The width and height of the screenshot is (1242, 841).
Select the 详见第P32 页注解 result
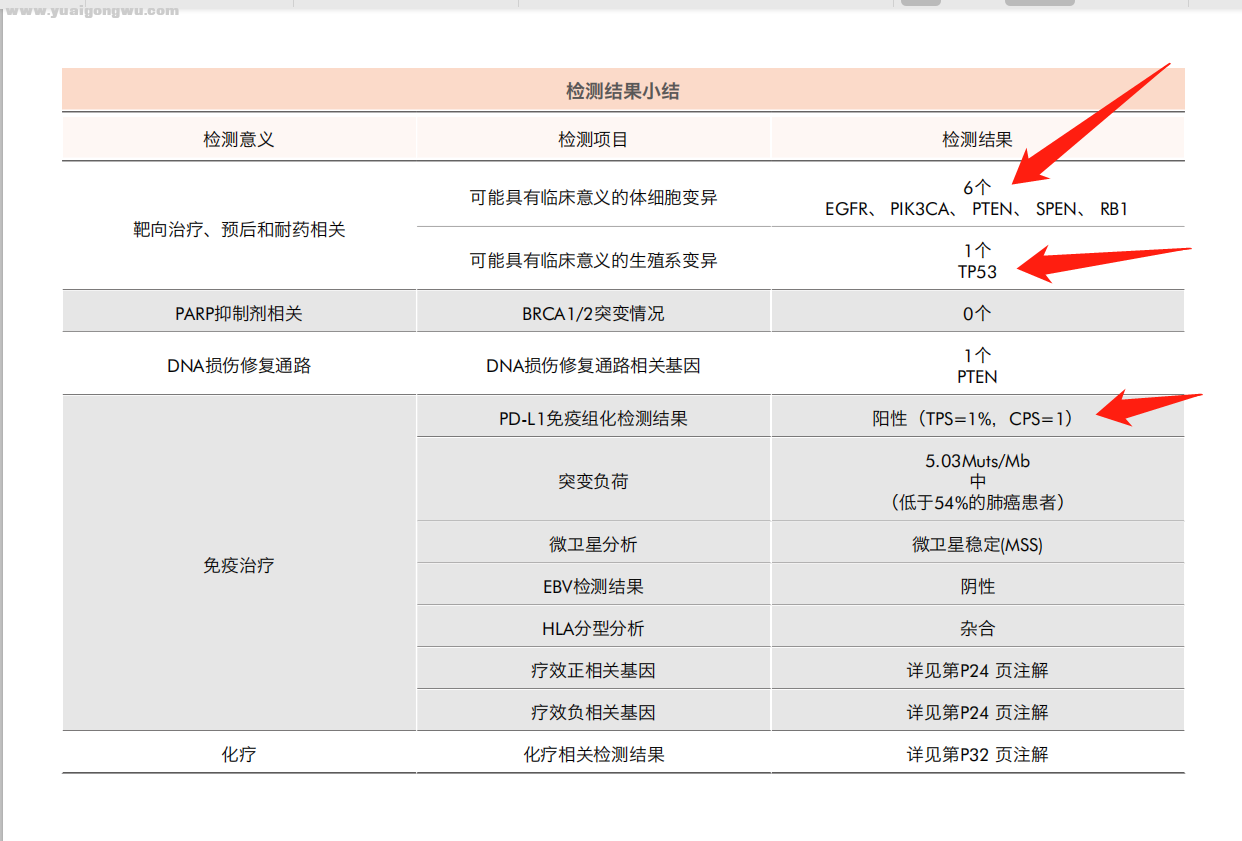click(977, 755)
